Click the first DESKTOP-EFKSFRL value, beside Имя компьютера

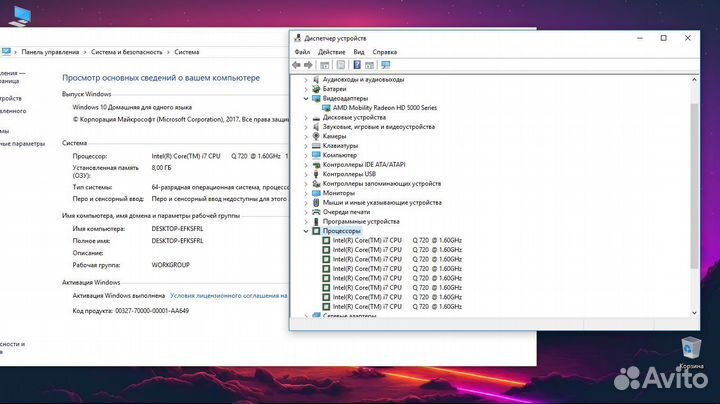[177, 229]
